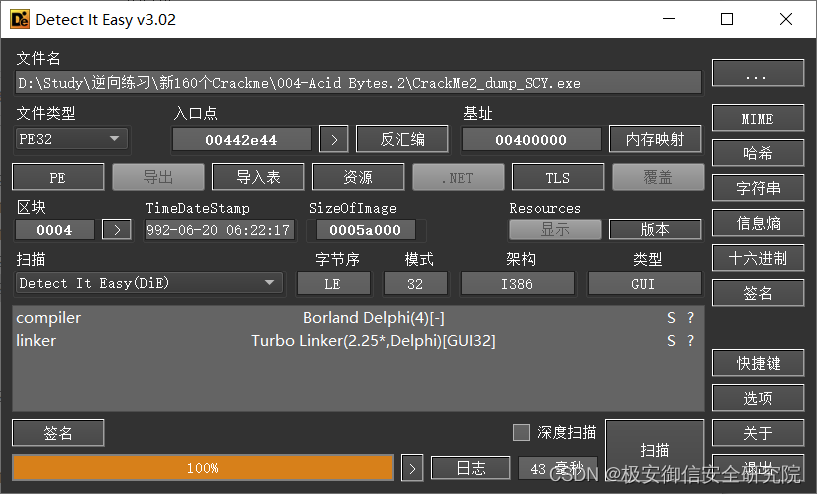Open the TLS view
Image resolution: width=817 pixels, height=494 pixels.
pos(558,178)
